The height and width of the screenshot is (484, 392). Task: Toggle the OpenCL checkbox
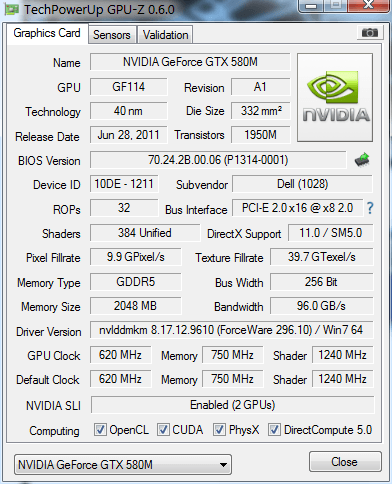(x=100, y=430)
